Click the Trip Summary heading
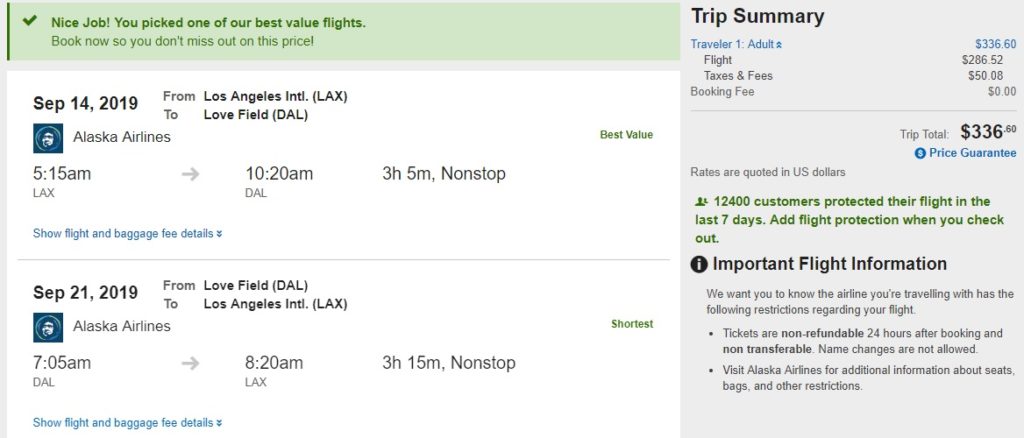The height and width of the screenshot is (438, 1024). [757, 16]
